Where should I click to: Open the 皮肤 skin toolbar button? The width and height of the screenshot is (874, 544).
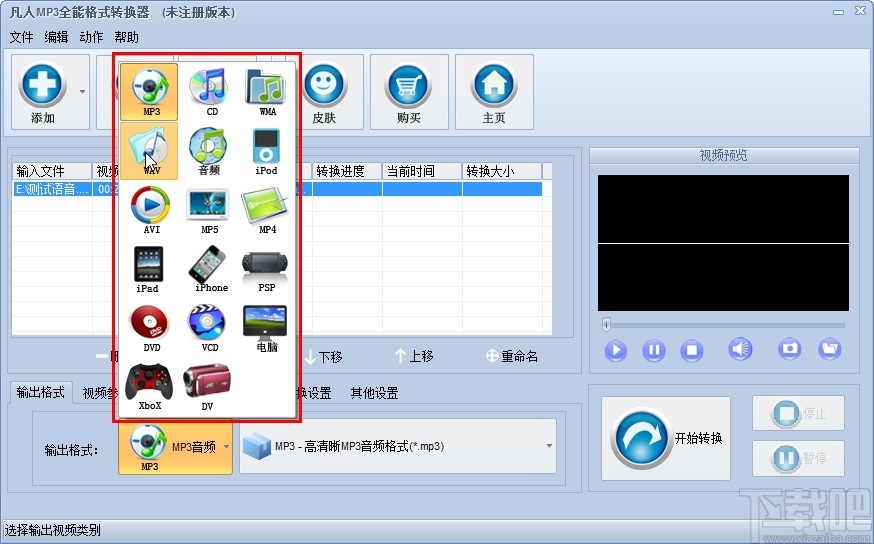tap(324, 93)
